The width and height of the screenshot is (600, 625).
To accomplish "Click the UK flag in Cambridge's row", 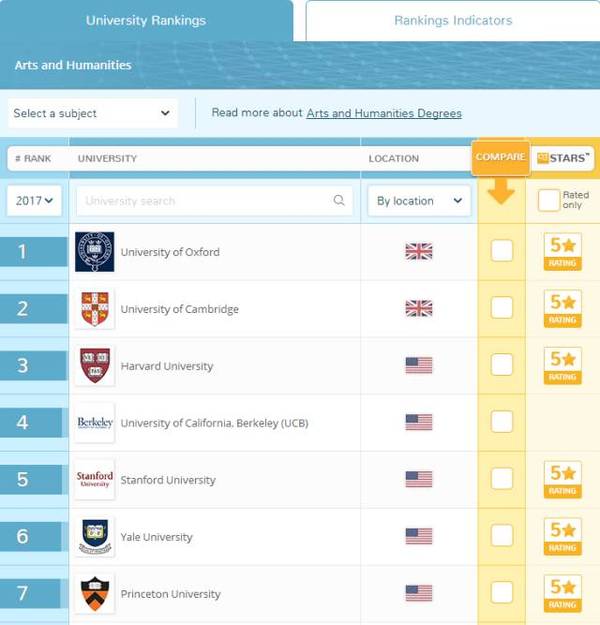I will (x=419, y=309).
